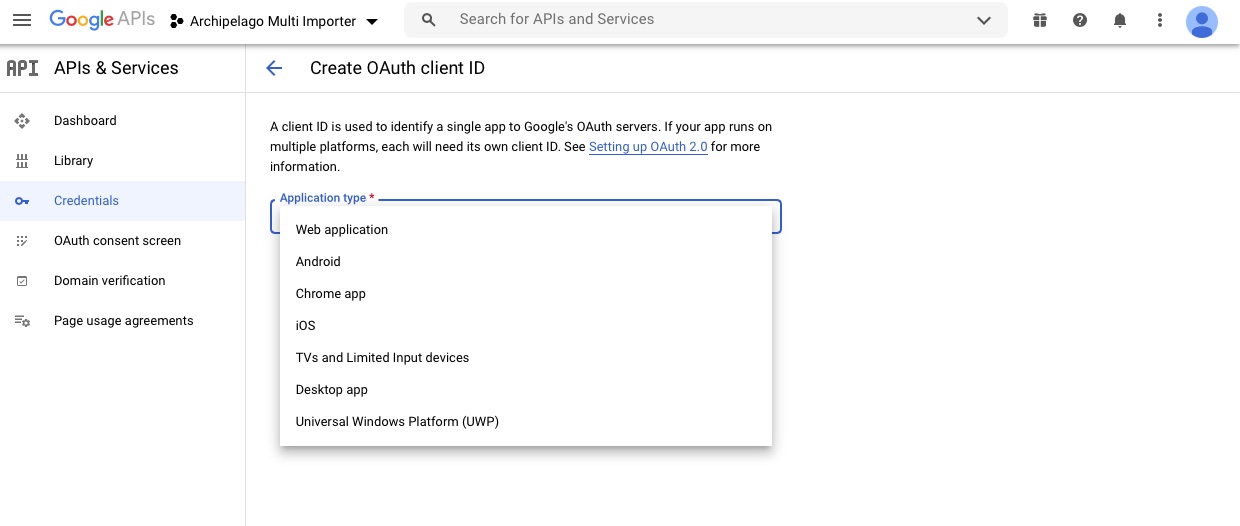This screenshot has width=1240, height=526.
Task: Open the hamburger navigation menu
Action: coord(22,20)
